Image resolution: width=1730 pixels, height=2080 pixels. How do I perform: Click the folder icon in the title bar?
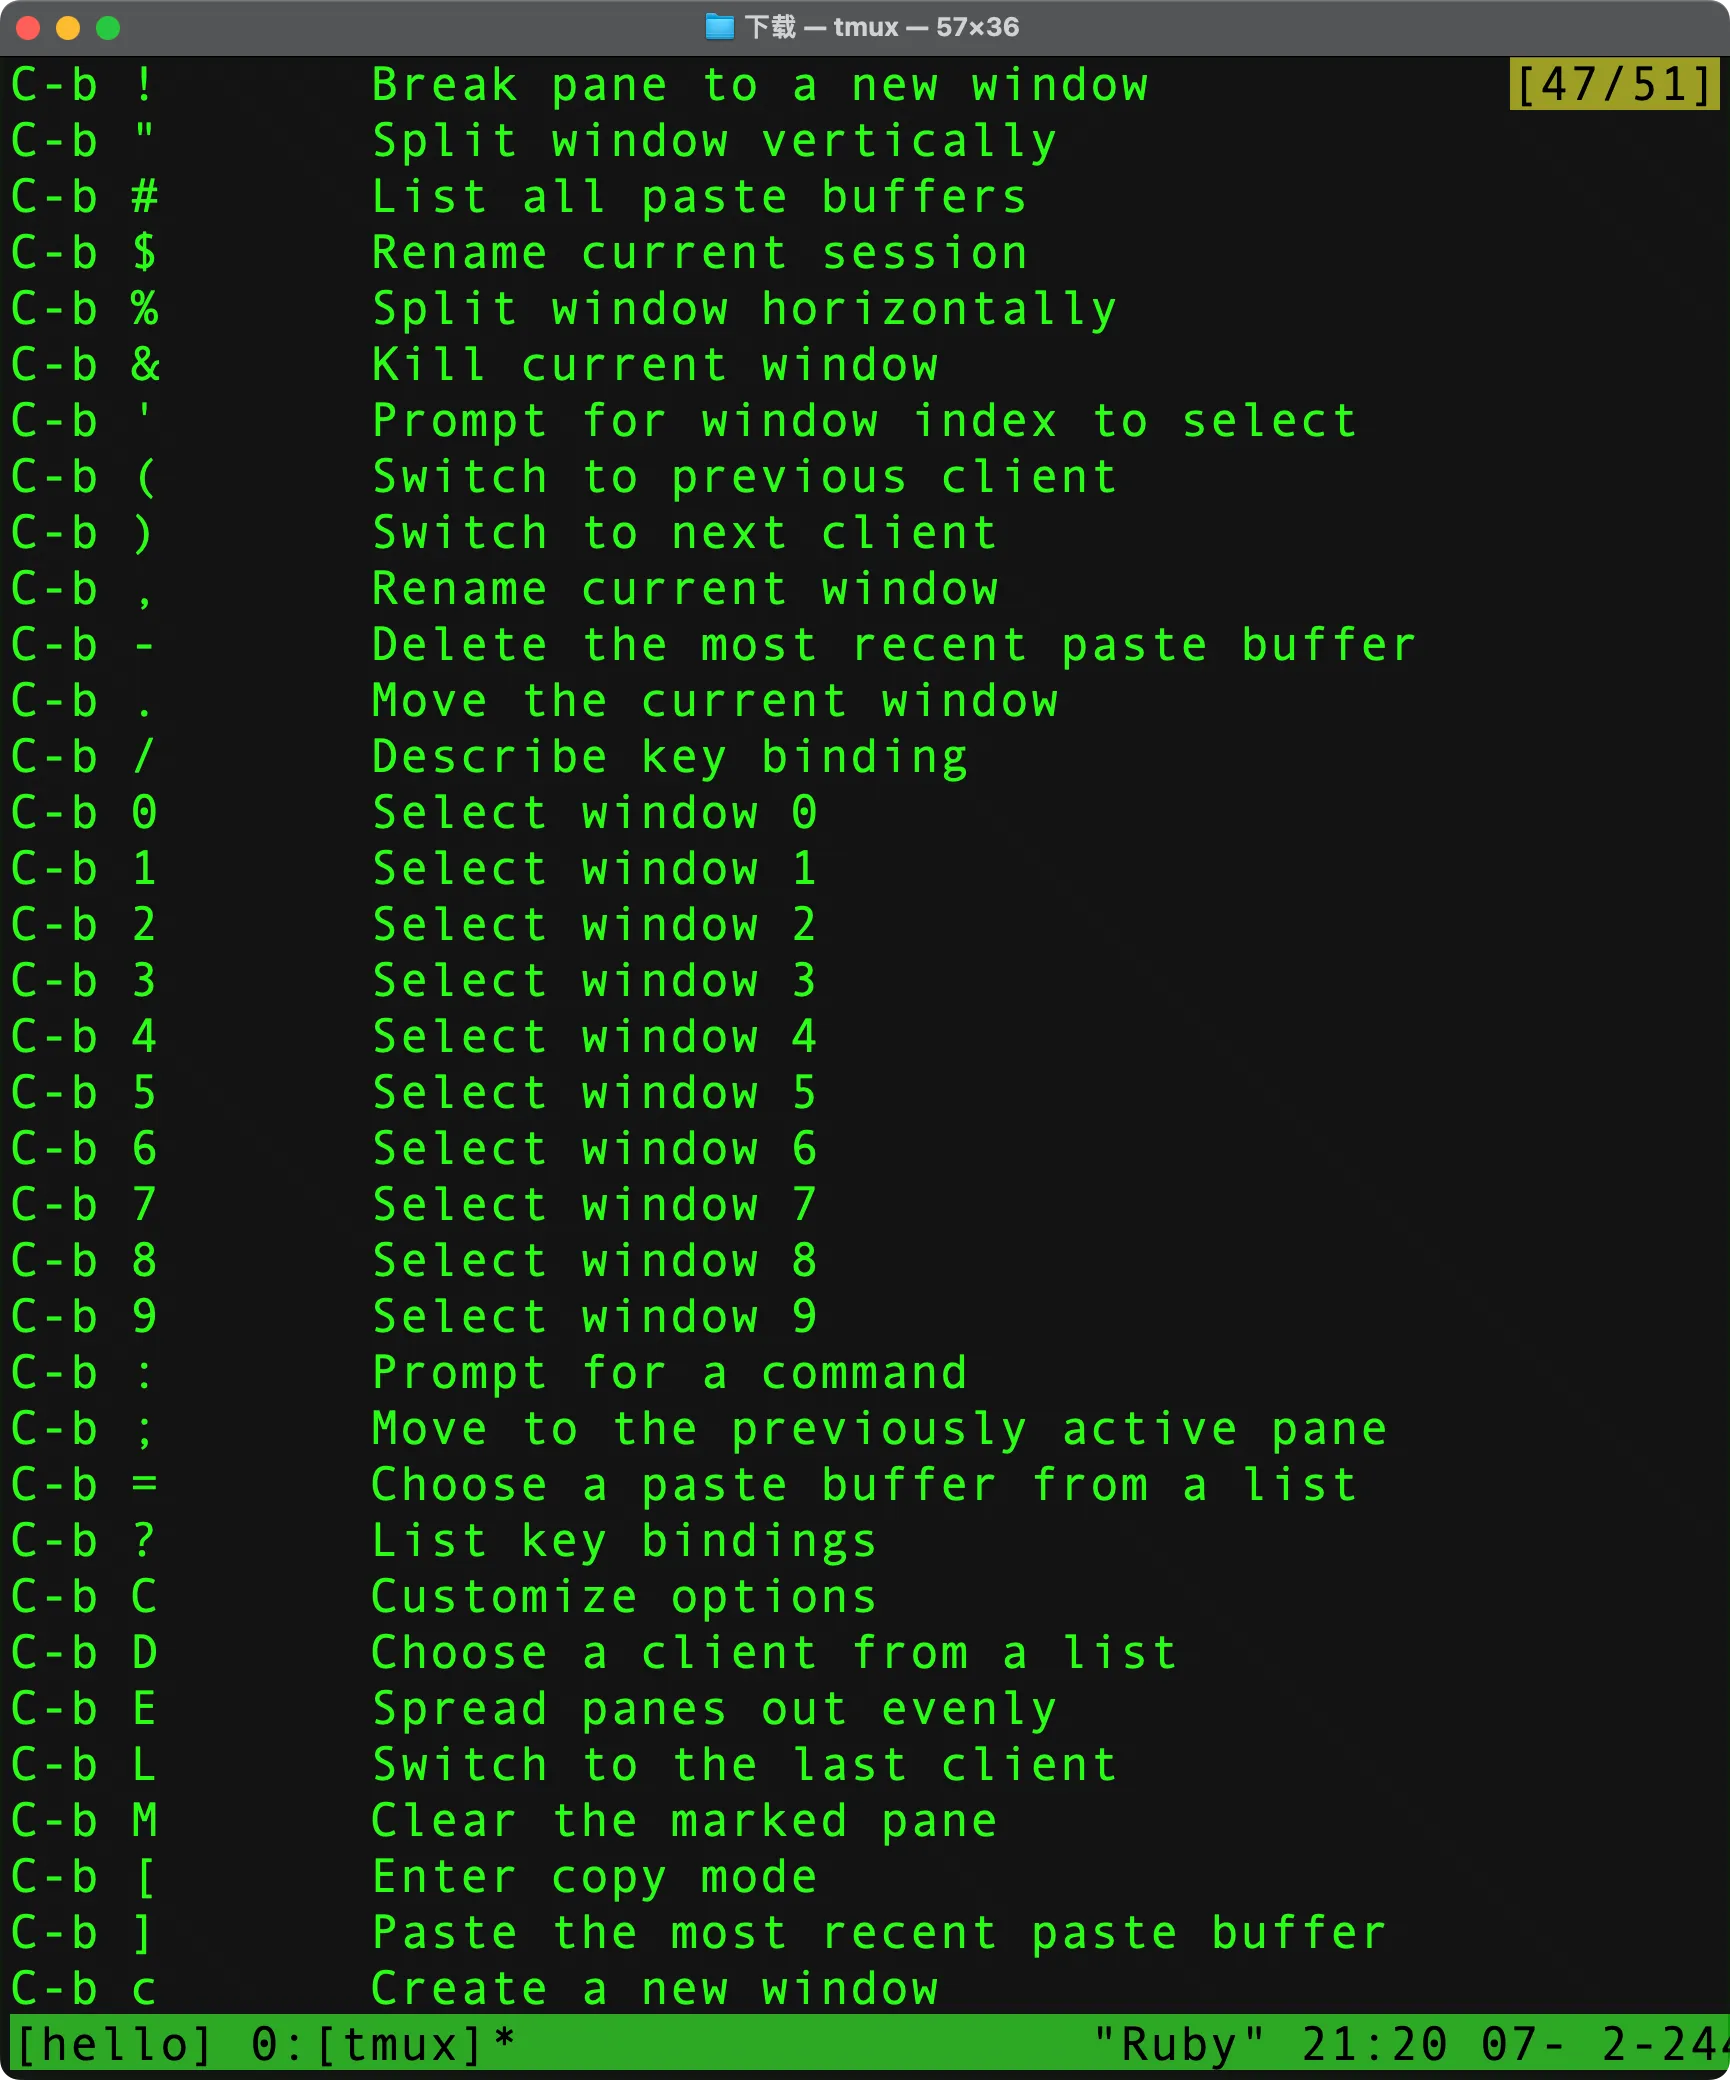click(719, 27)
